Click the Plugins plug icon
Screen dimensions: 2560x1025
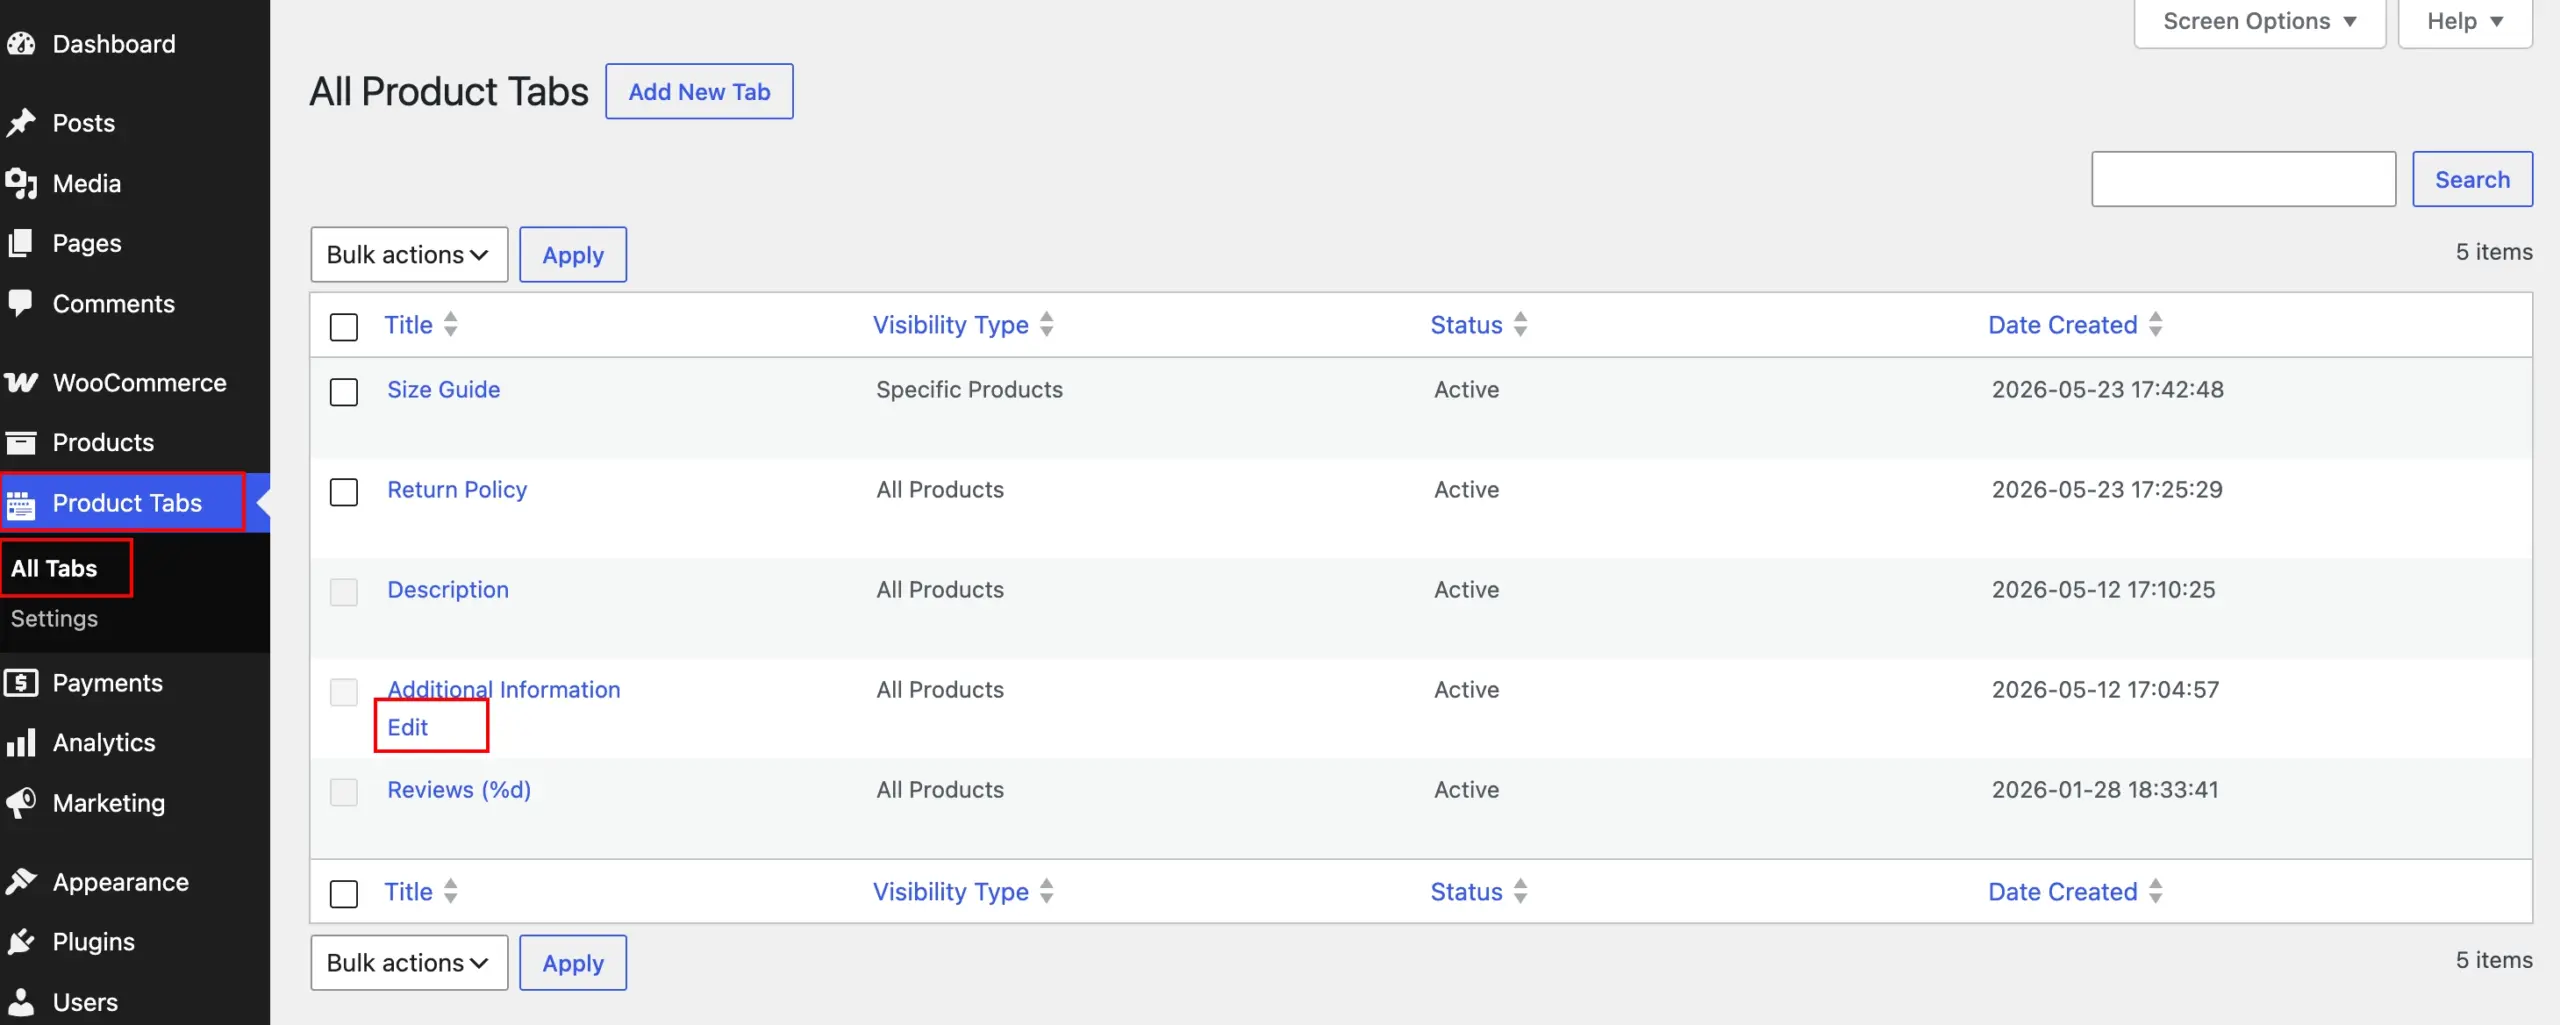(21, 942)
